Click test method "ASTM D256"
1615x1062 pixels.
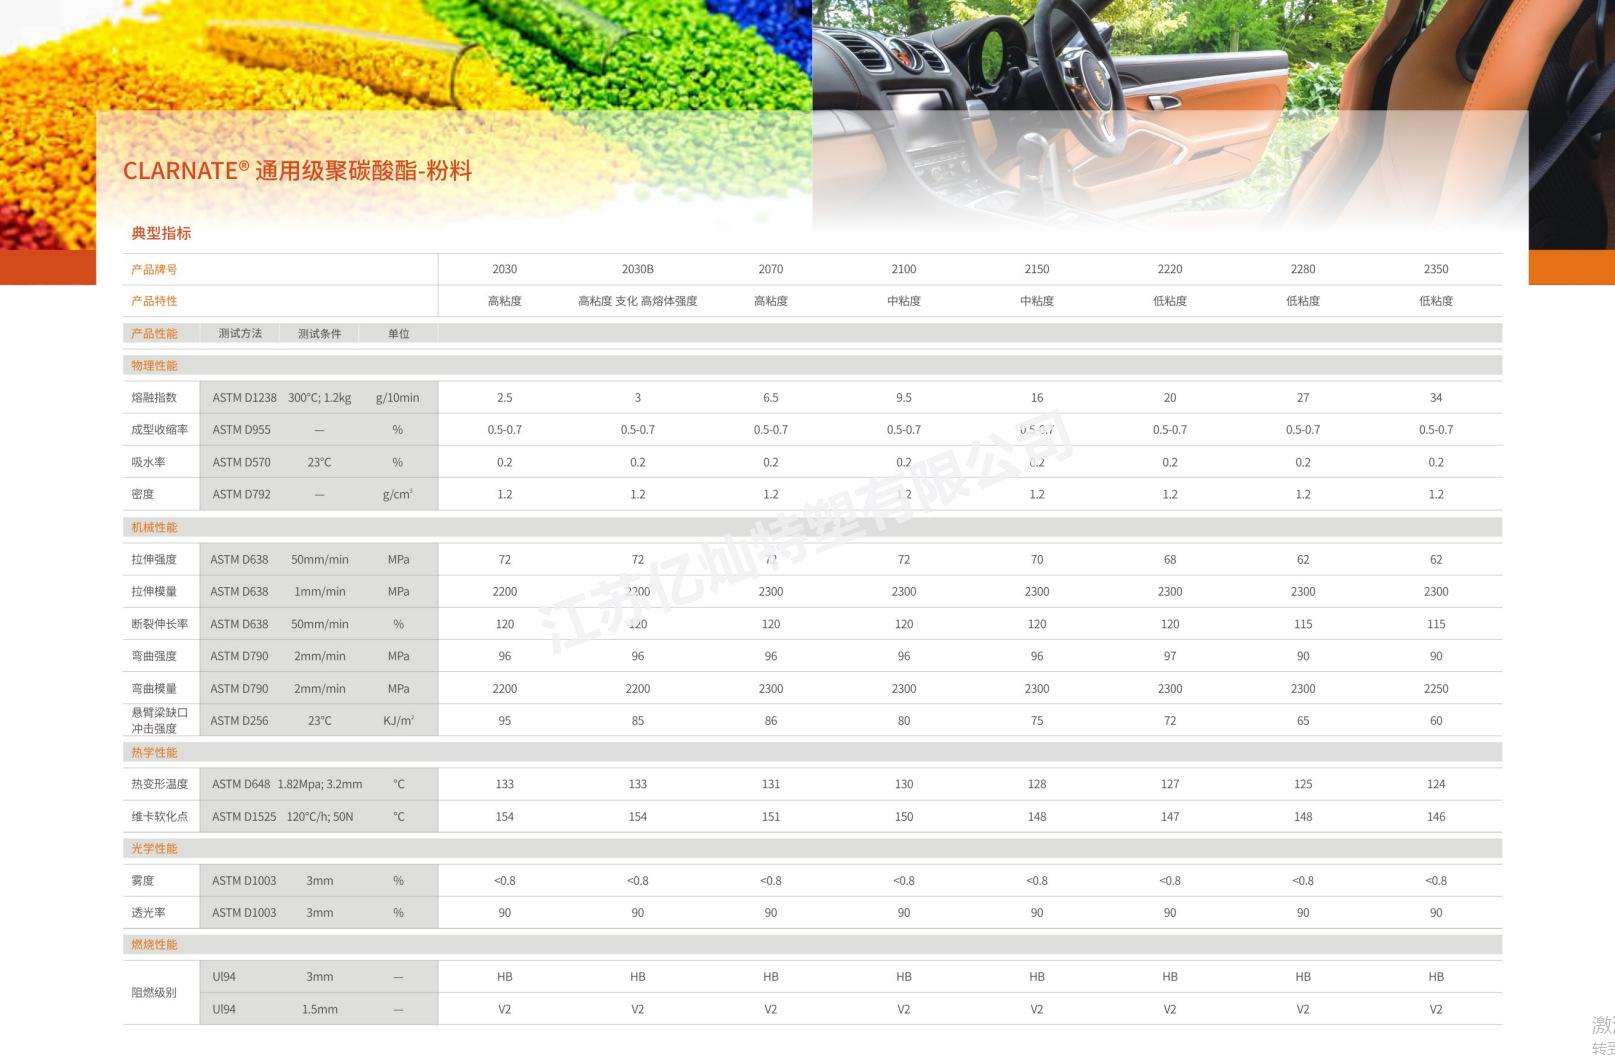tap(240, 720)
